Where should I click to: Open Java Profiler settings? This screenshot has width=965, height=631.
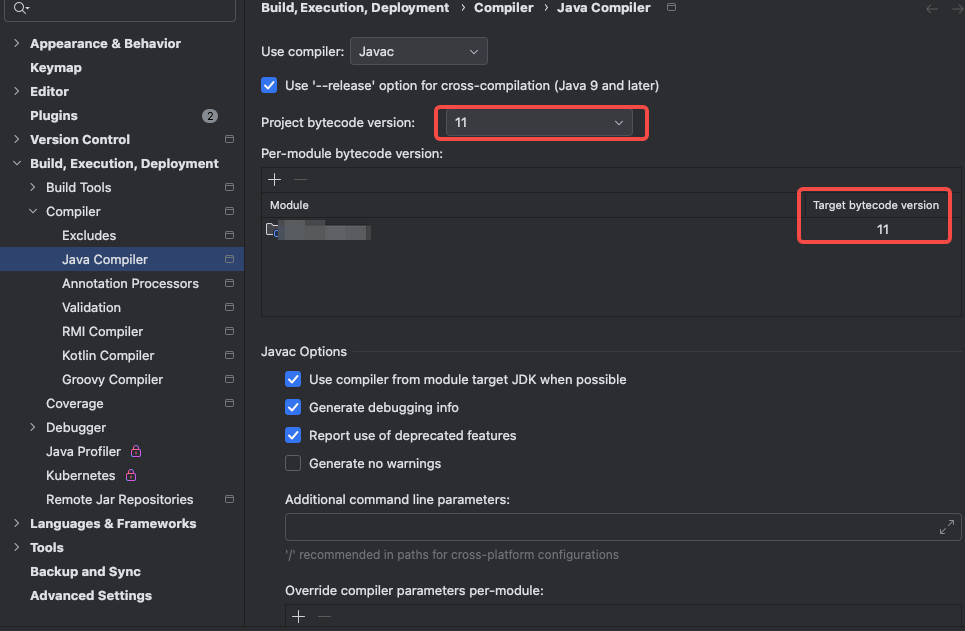[x=83, y=451]
